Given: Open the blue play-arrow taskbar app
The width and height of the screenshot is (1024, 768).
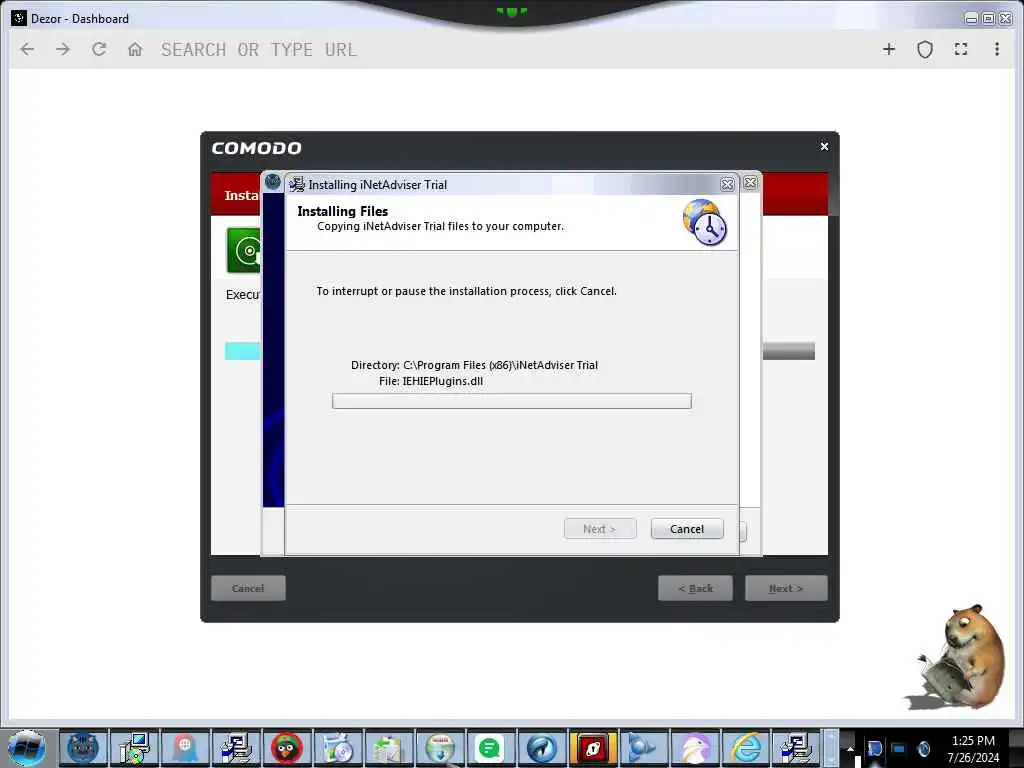Looking at the screenshot, I should pos(643,748).
